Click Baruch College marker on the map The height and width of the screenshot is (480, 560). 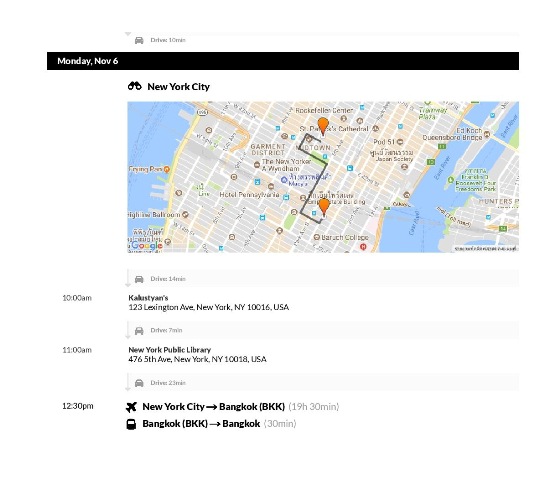click(x=316, y=237)
